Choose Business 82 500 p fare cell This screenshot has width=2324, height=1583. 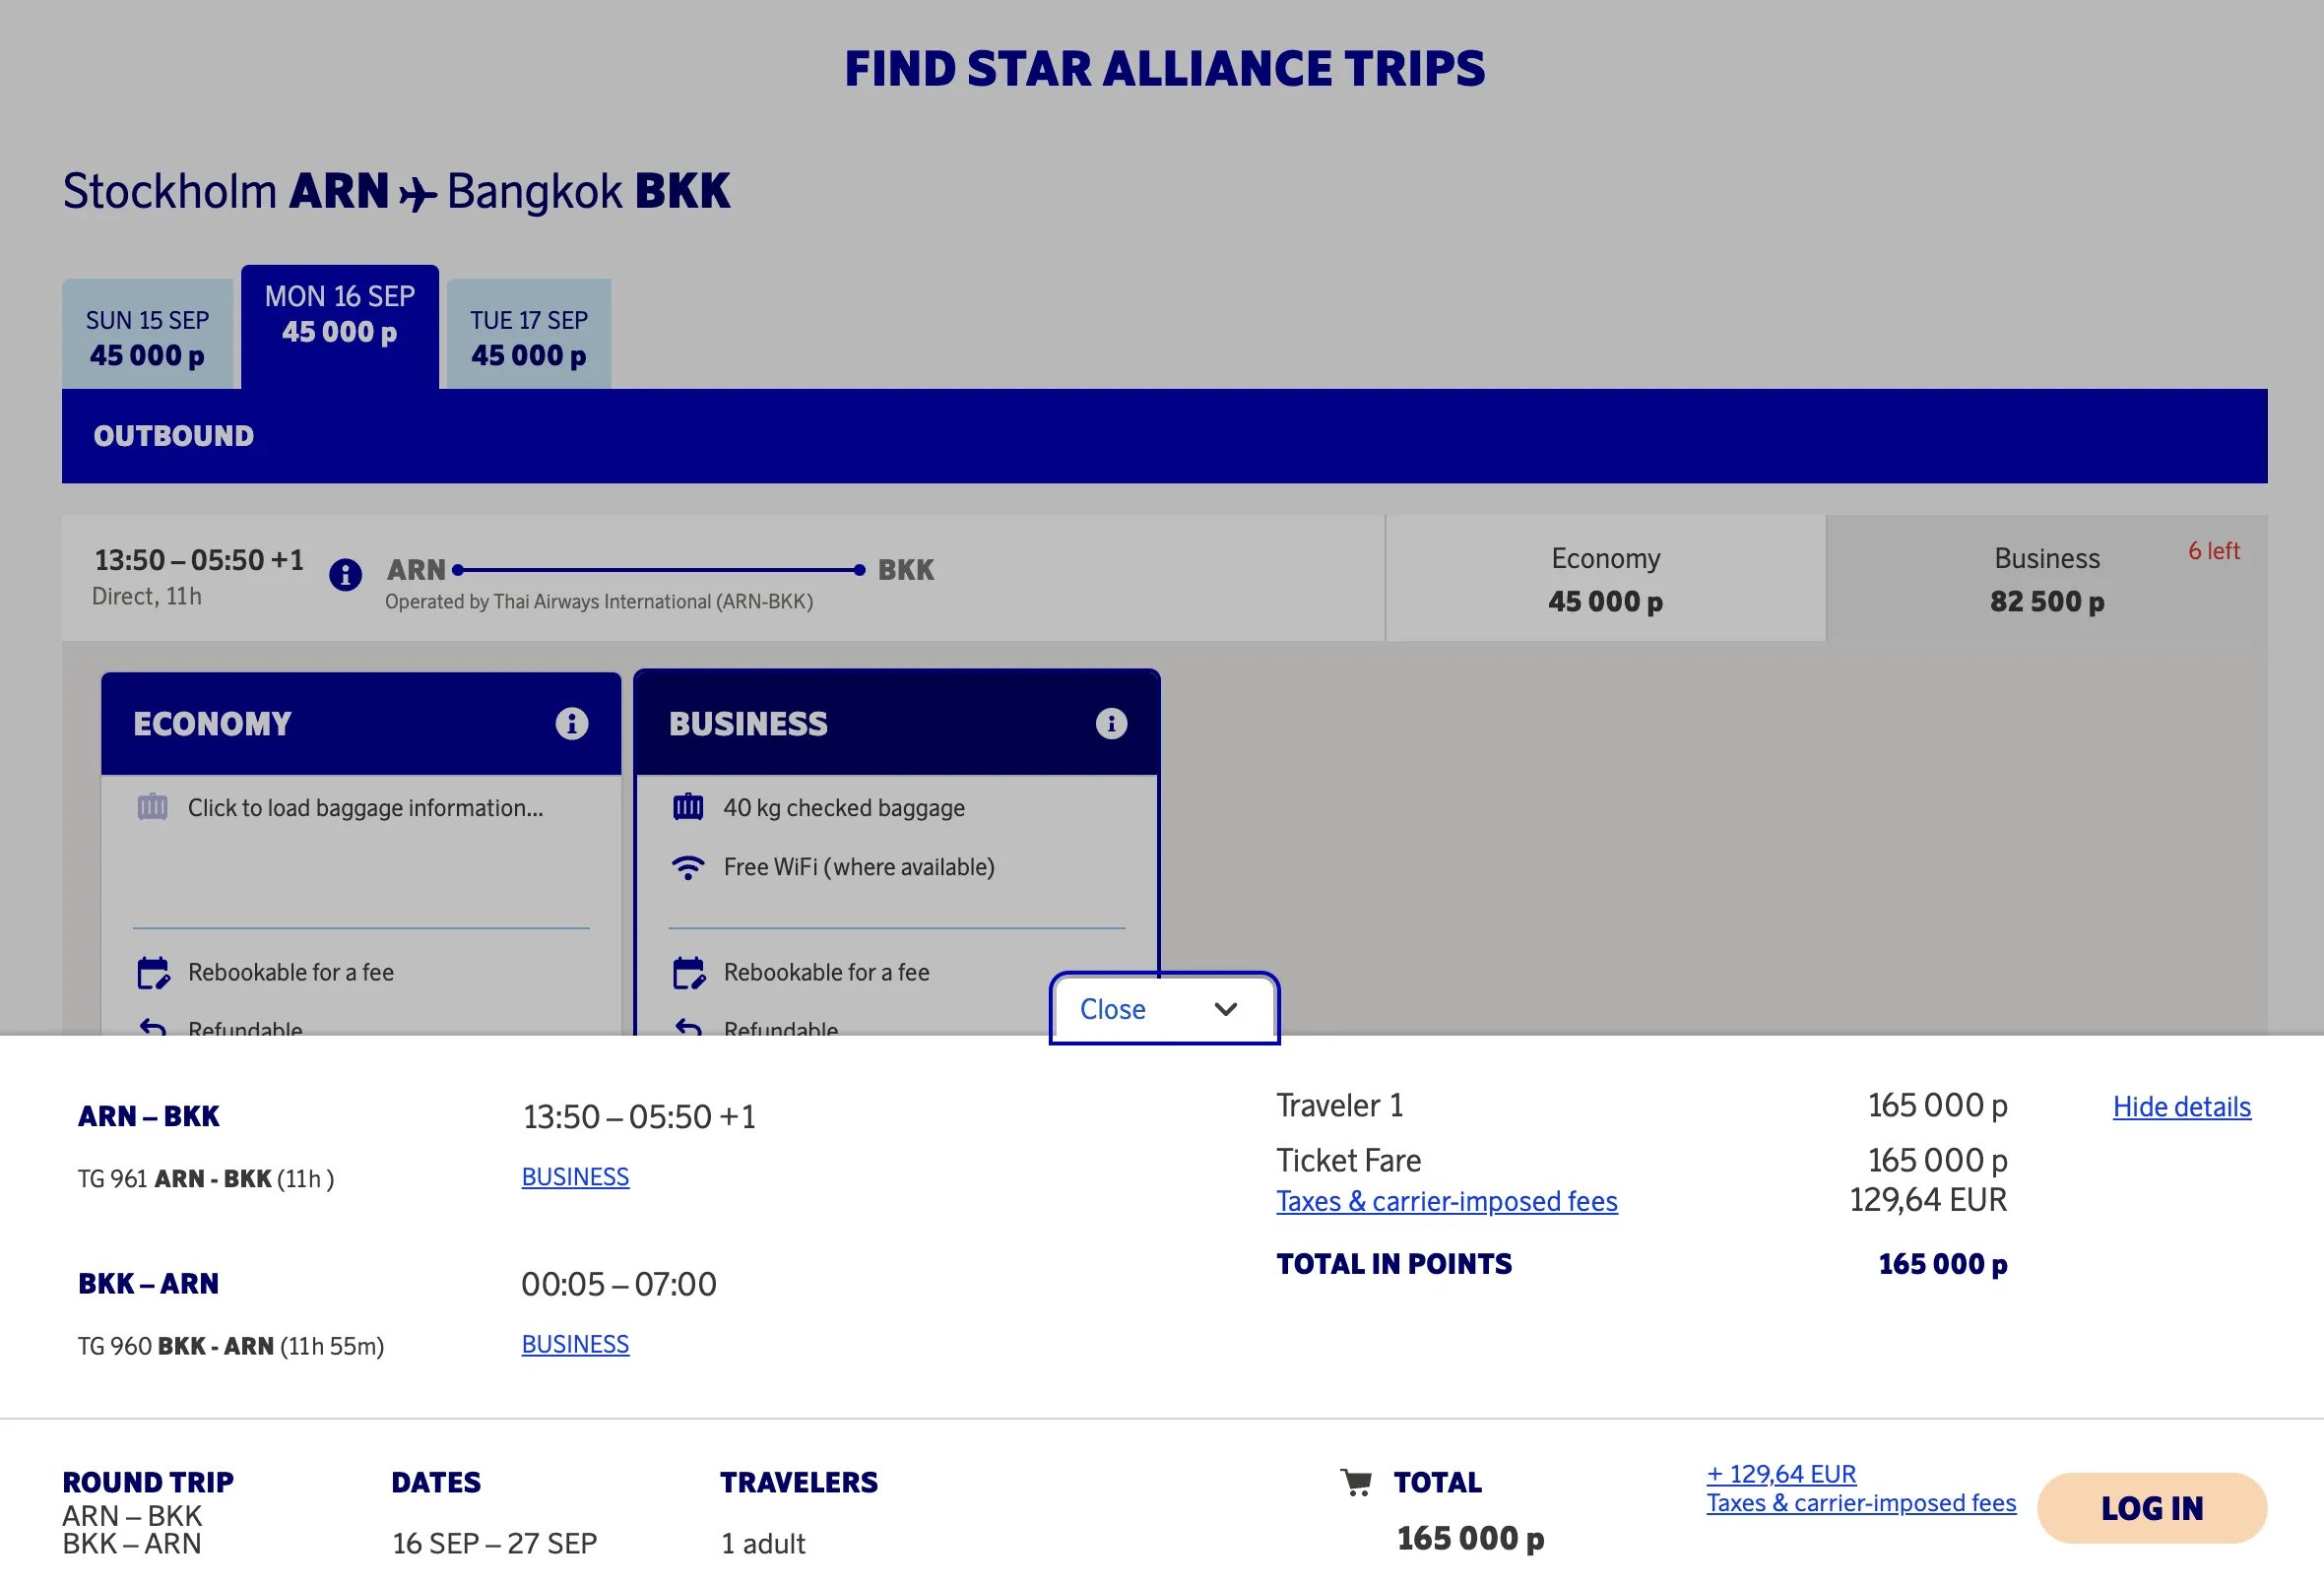click(2047, 578)
